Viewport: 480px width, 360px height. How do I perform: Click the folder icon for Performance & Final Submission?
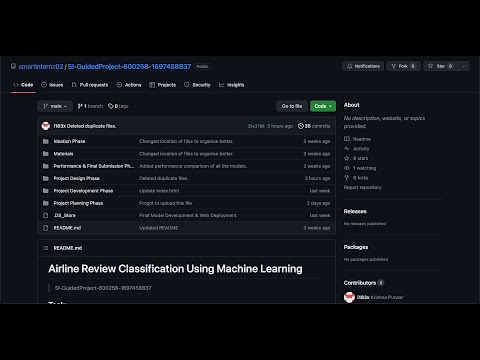[46, 166]
